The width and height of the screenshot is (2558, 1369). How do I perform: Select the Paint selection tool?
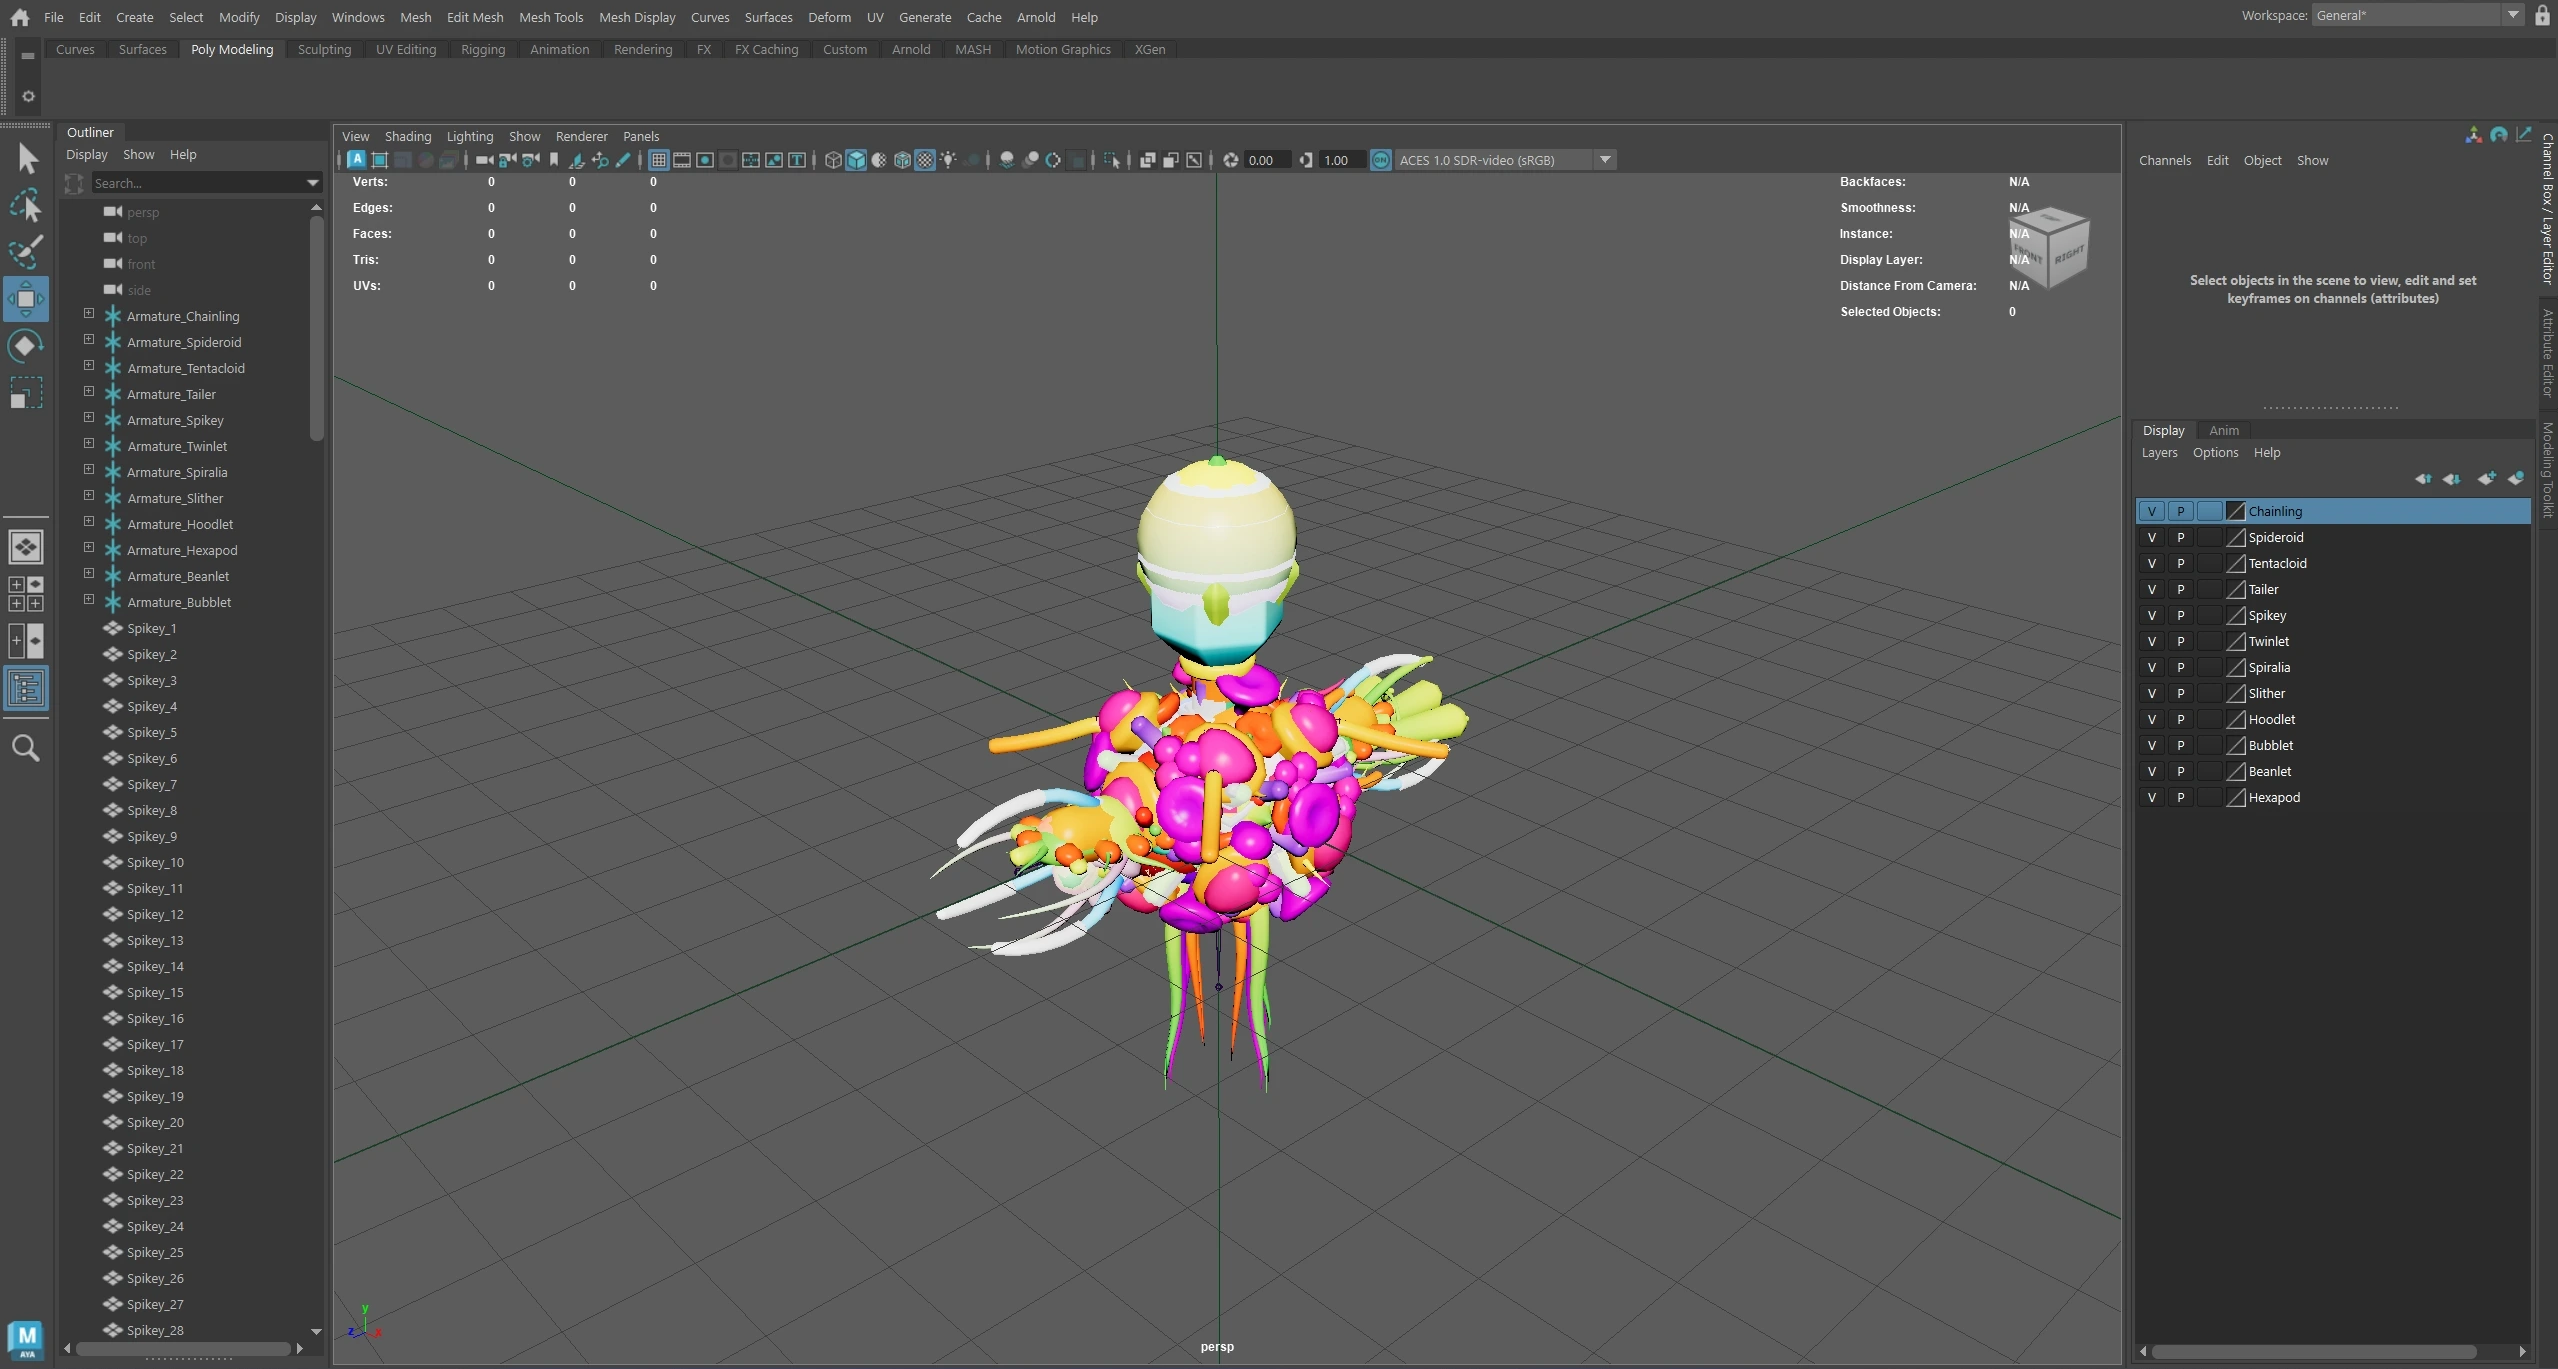[x=26, y=252]
